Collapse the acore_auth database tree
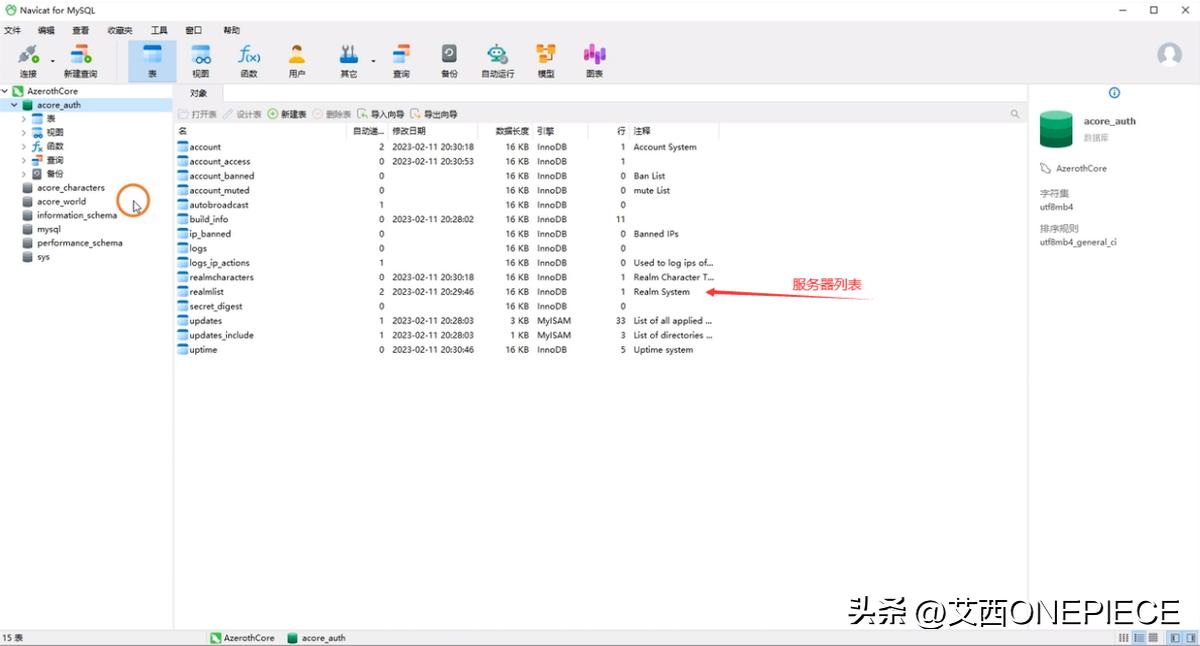 coord(12,104)
